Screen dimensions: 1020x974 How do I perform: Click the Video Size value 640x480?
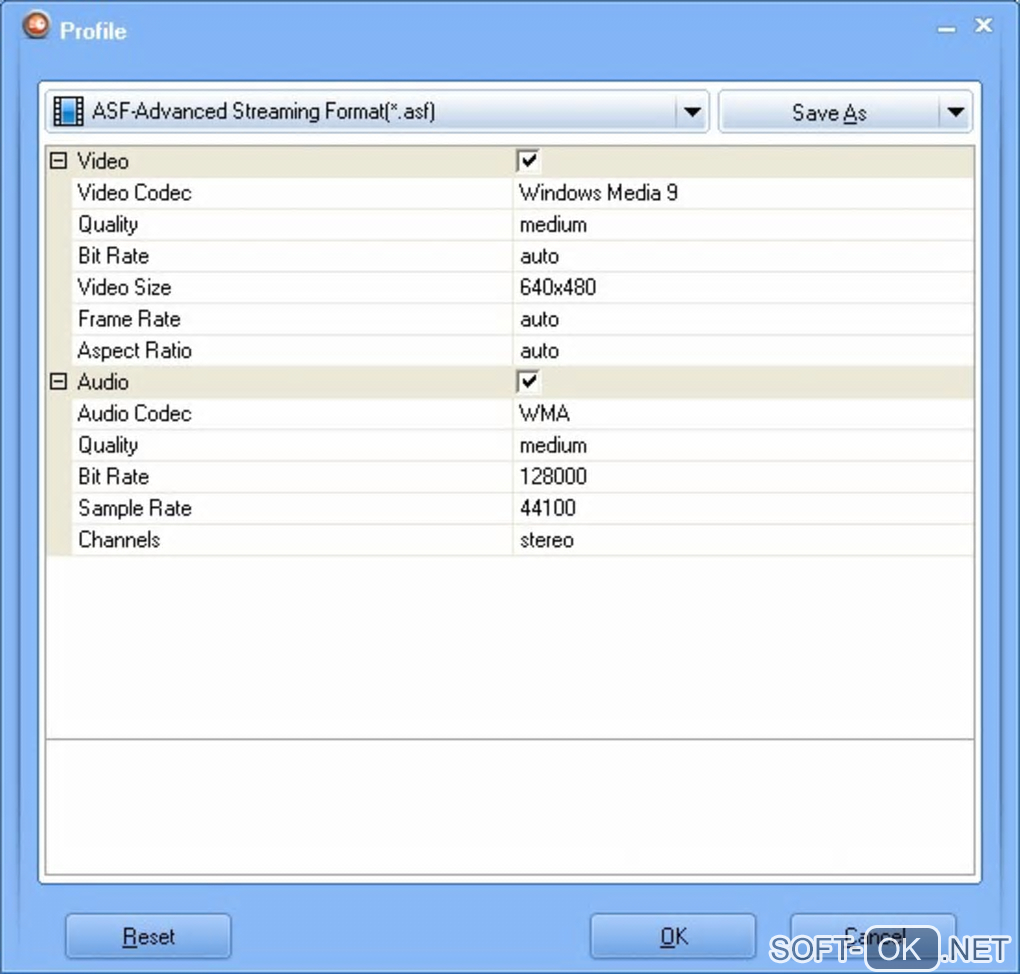557,288
